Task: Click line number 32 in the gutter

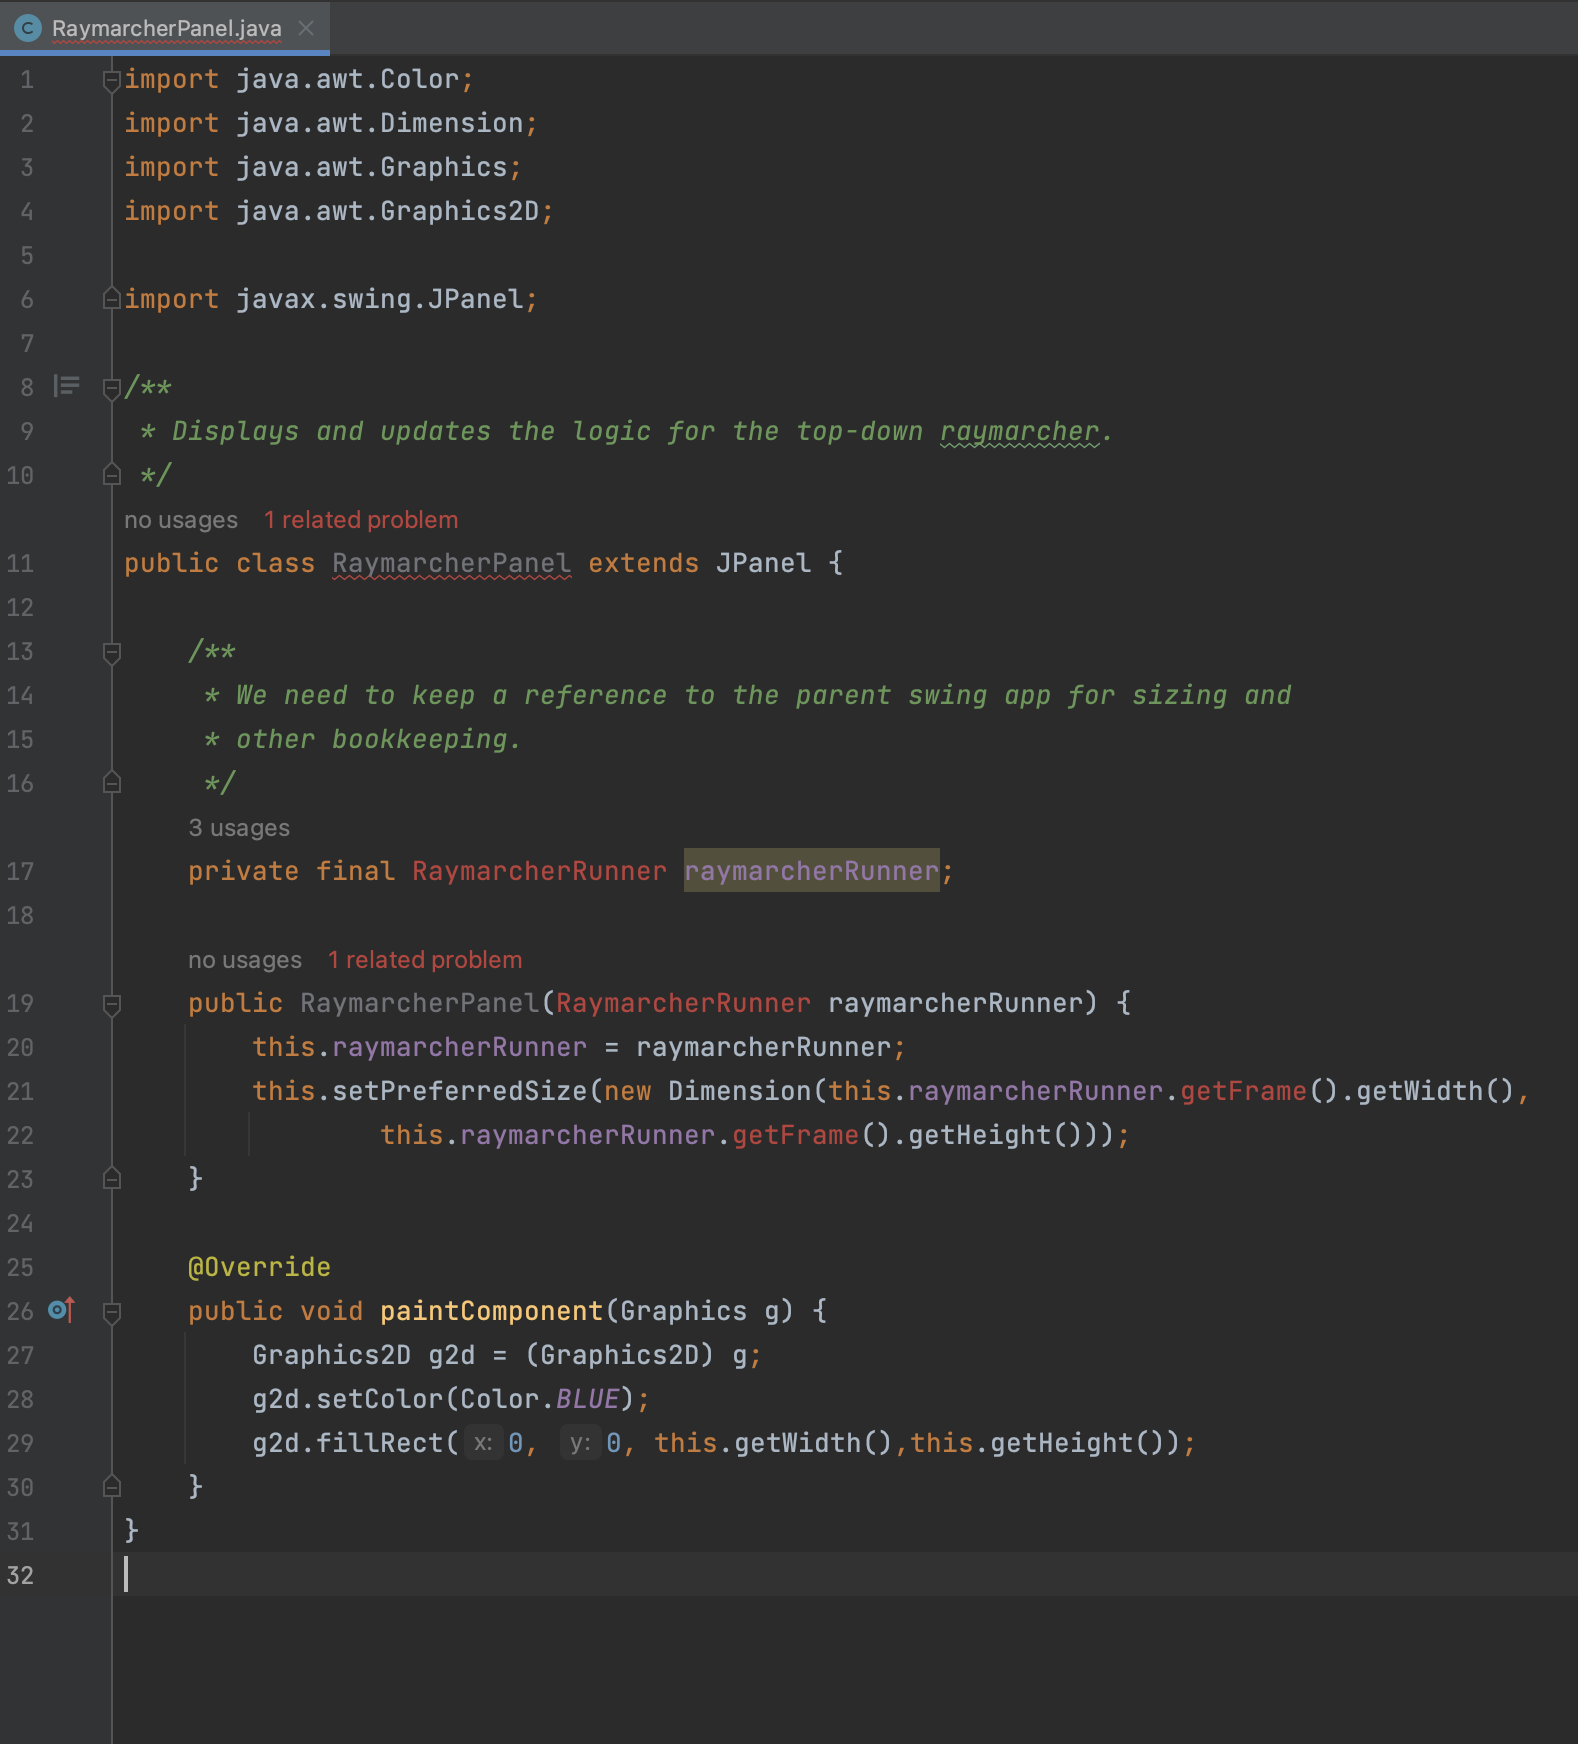Action: pyautogui.click(x=20, y=1575)
